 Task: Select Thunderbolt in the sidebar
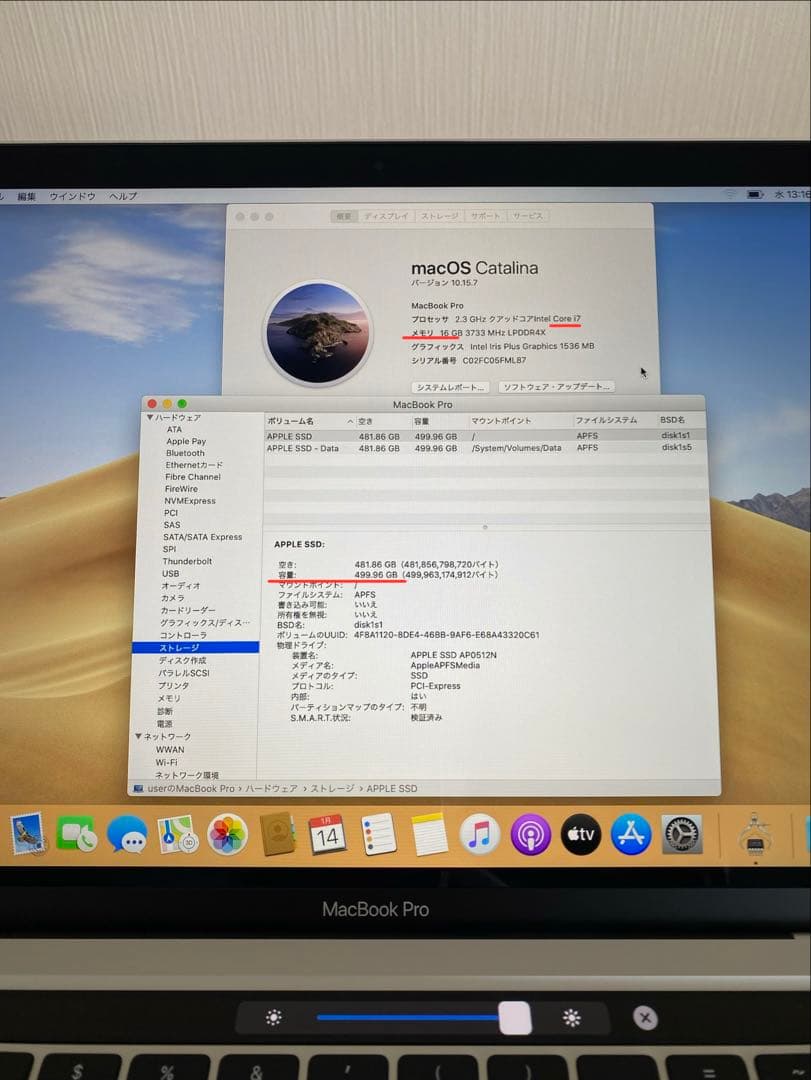point(189,561)
